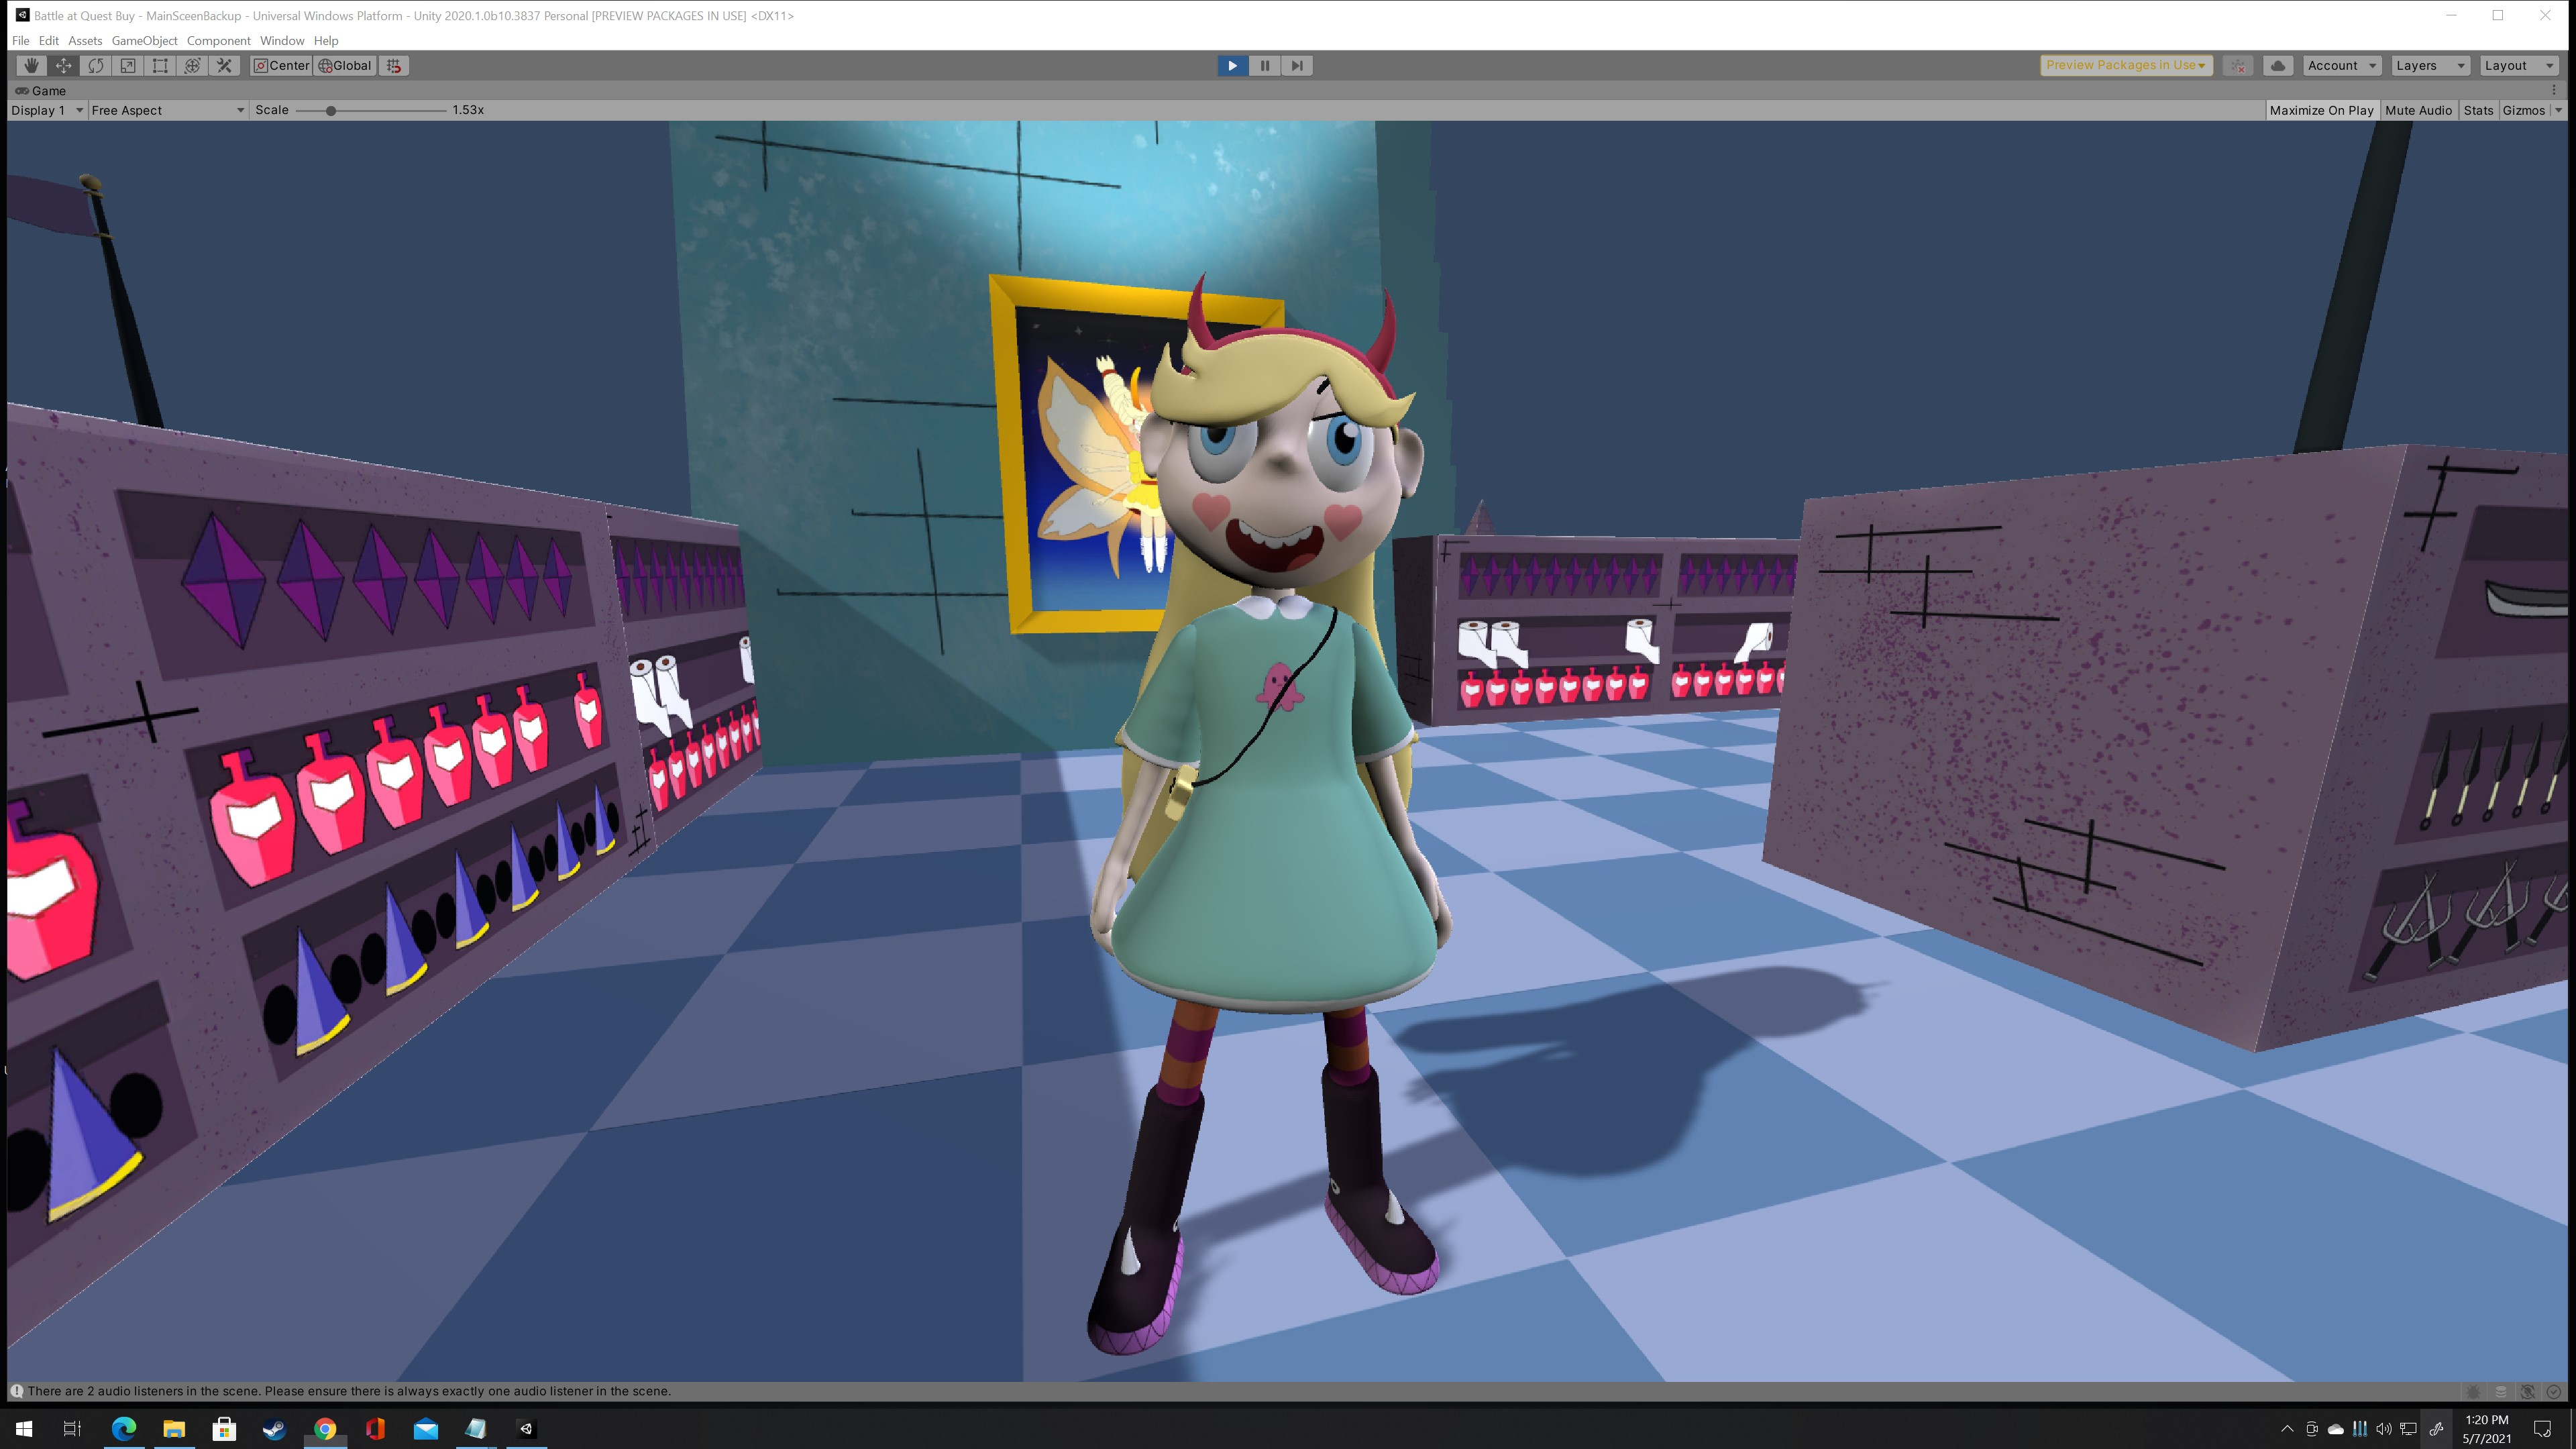Click the audio listeners warning message
The height and width of the screenshot is (1449, 2576).
(349, 1391)
